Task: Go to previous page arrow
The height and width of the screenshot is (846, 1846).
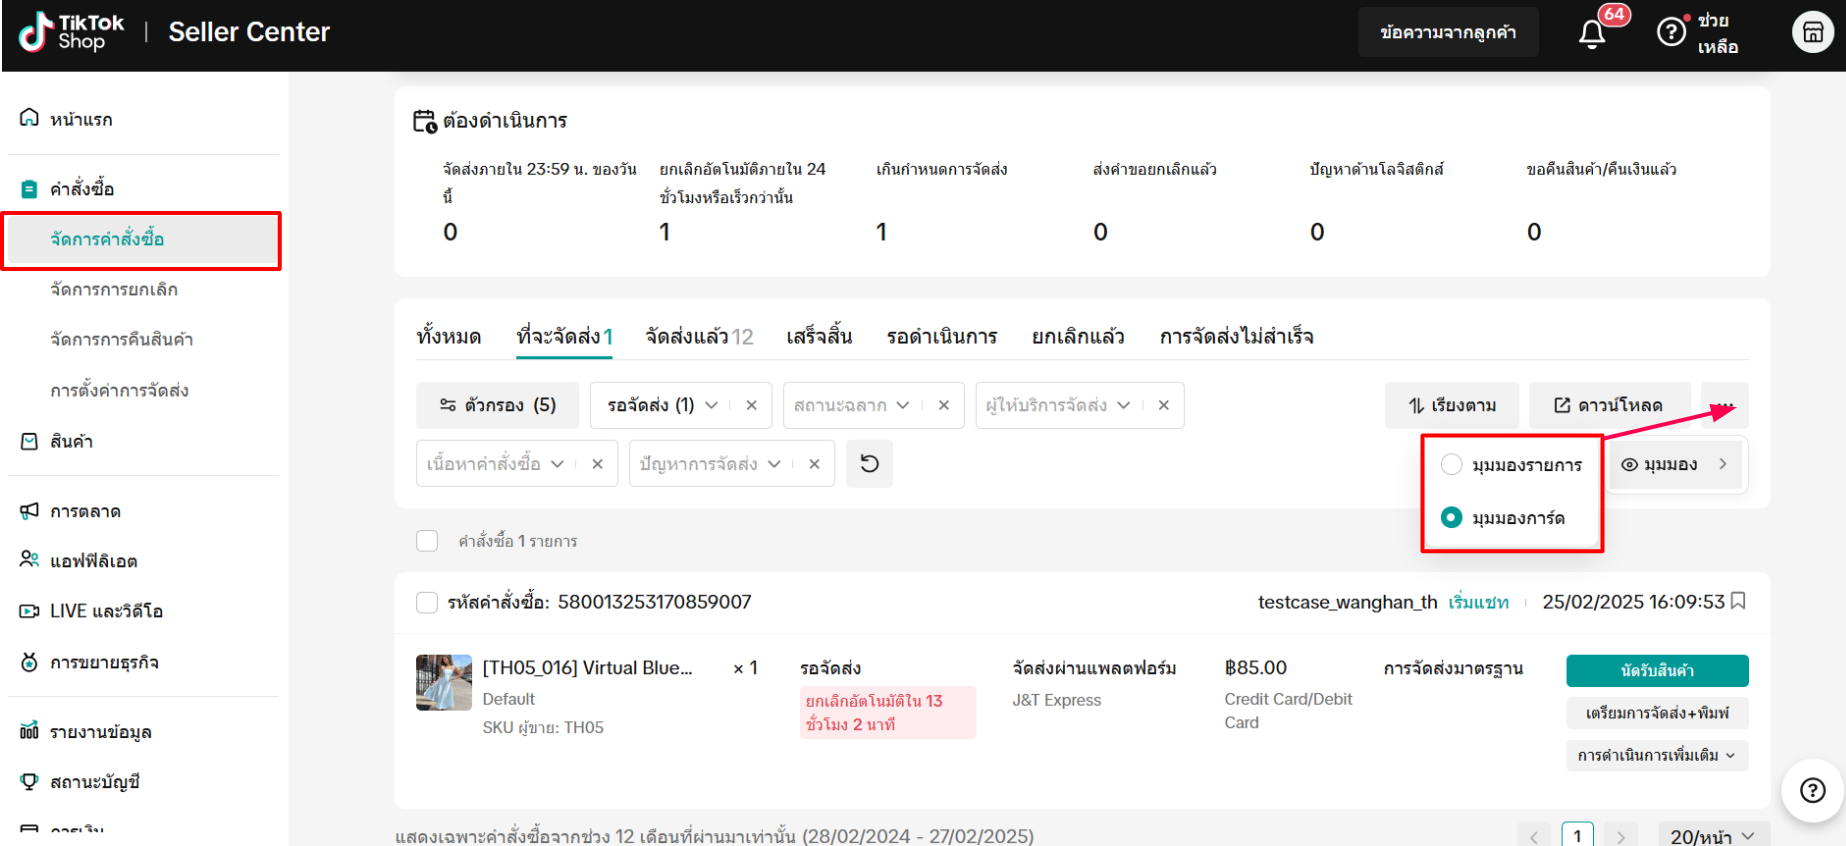Action: (x=1533, y=837)
